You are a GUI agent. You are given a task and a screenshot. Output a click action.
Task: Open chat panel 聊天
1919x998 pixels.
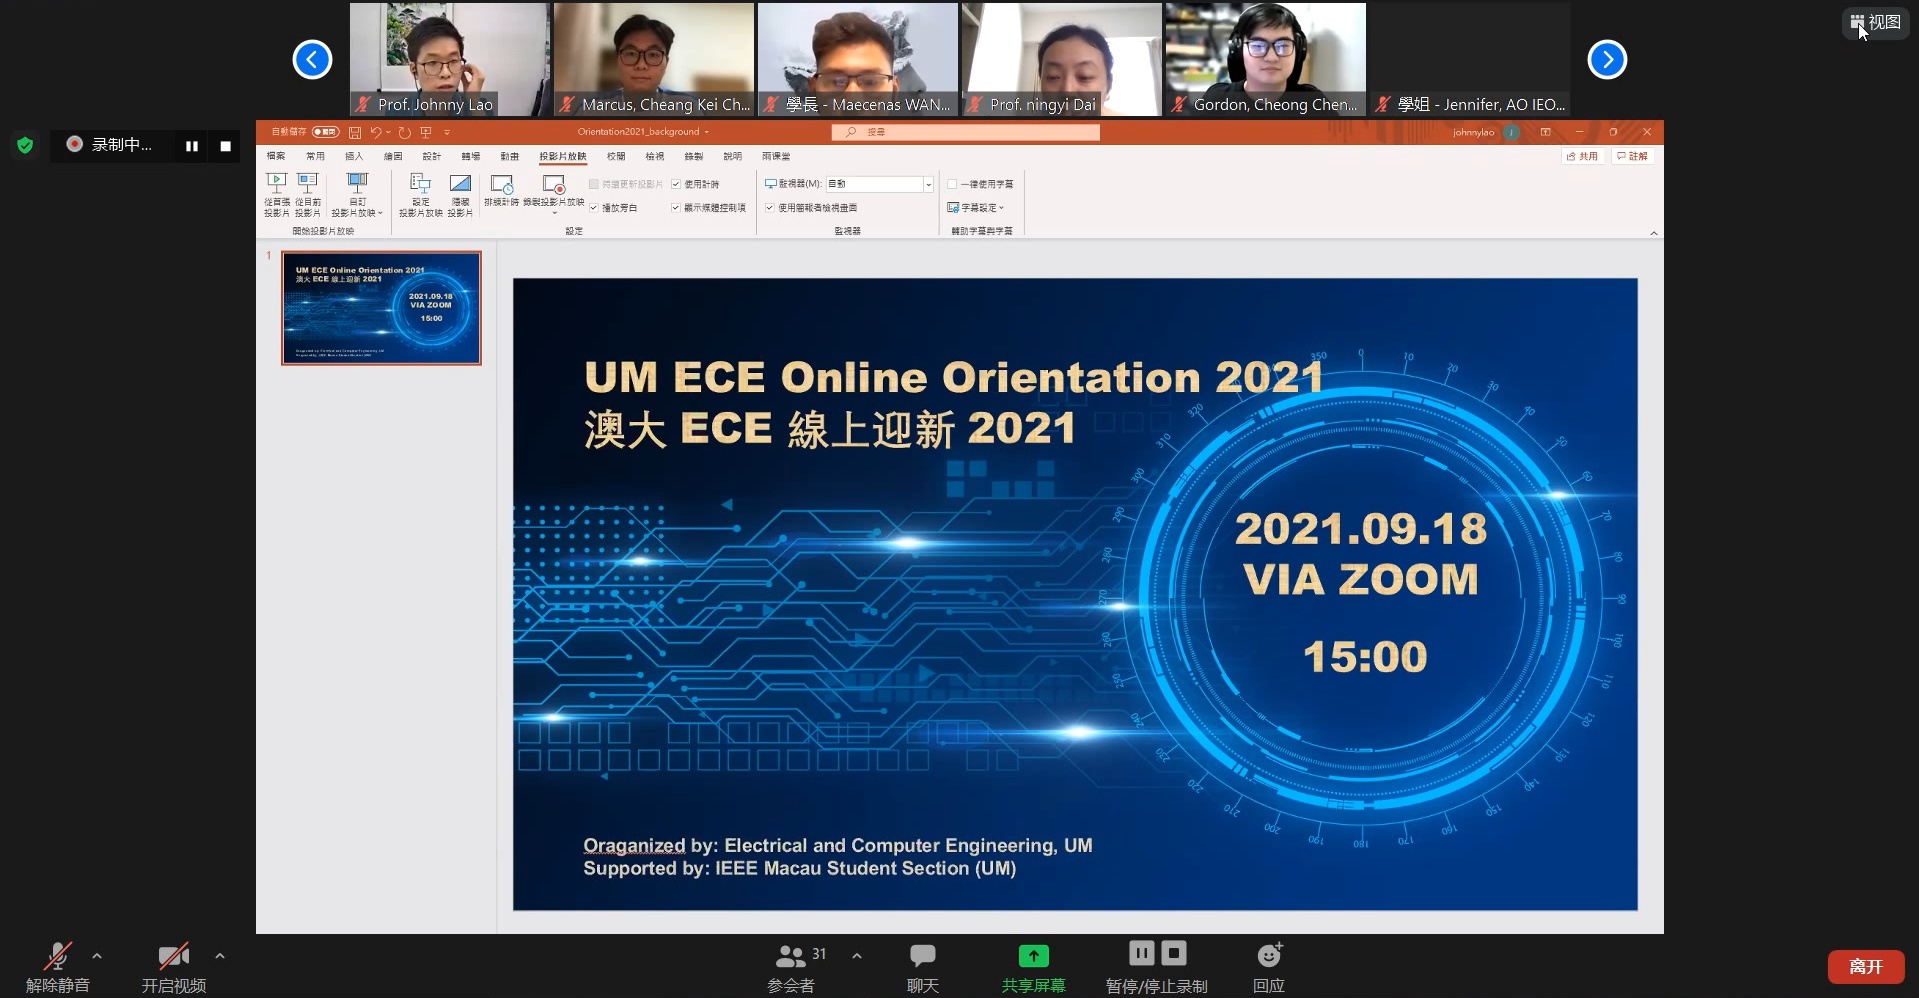[923, 967]
